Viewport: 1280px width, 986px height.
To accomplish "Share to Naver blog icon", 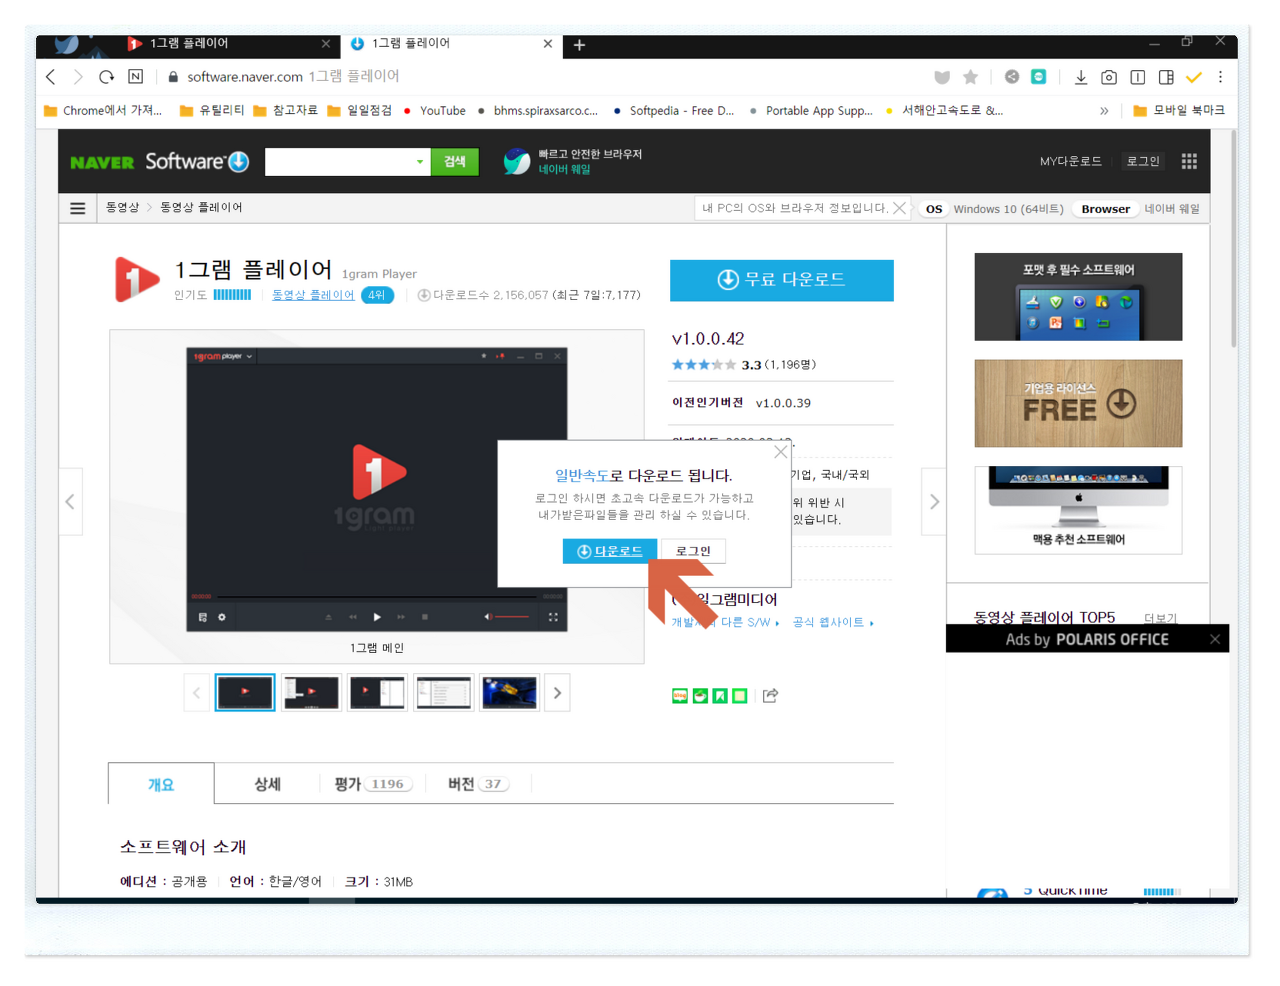I will (680, 696).
